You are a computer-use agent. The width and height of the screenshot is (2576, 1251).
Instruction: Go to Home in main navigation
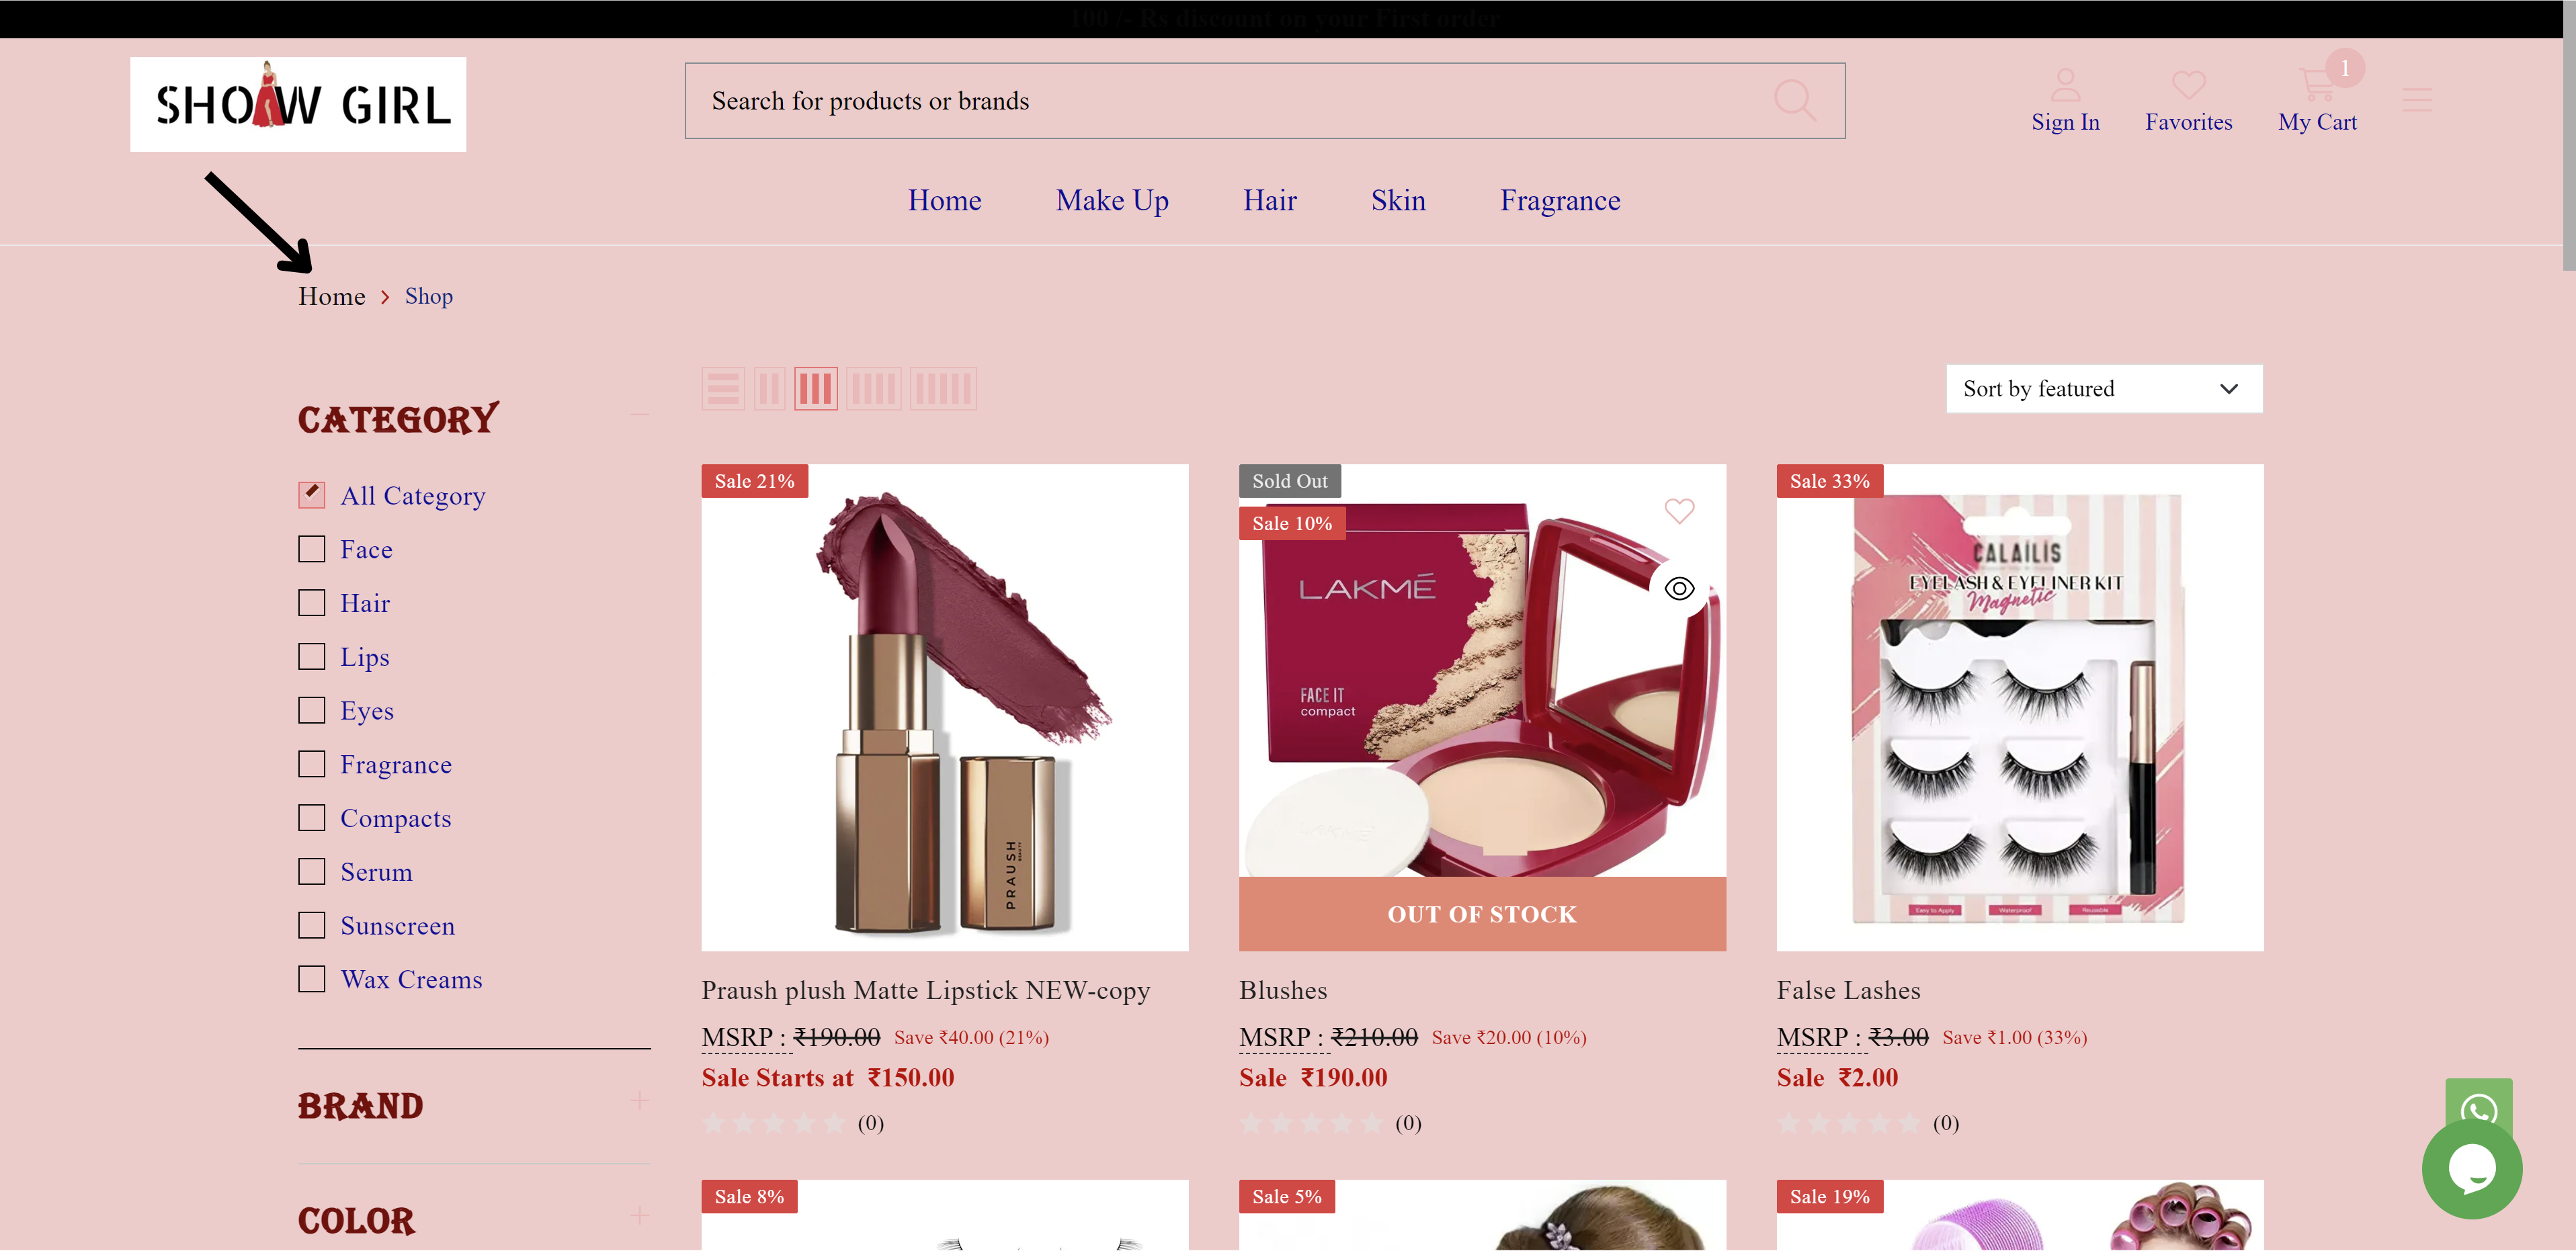(x=944, y=201)
